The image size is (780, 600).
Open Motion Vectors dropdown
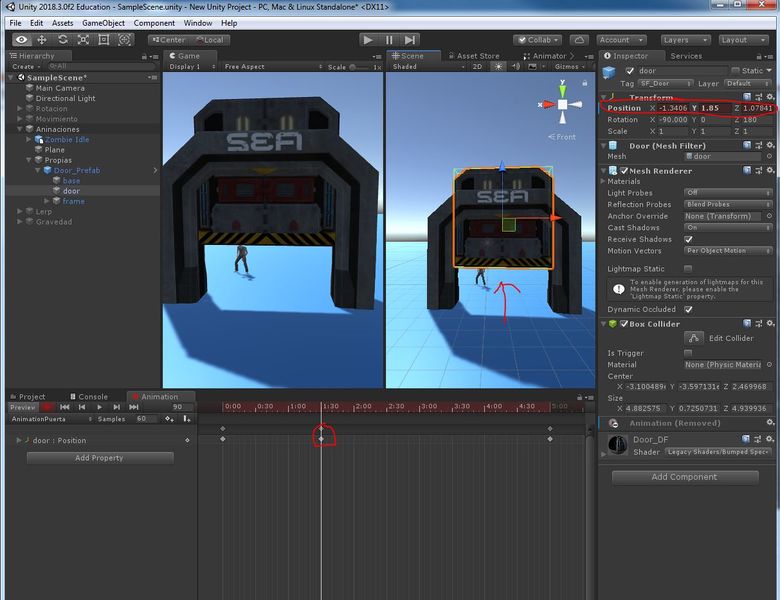pyautogui.click(x=728, y=251)
